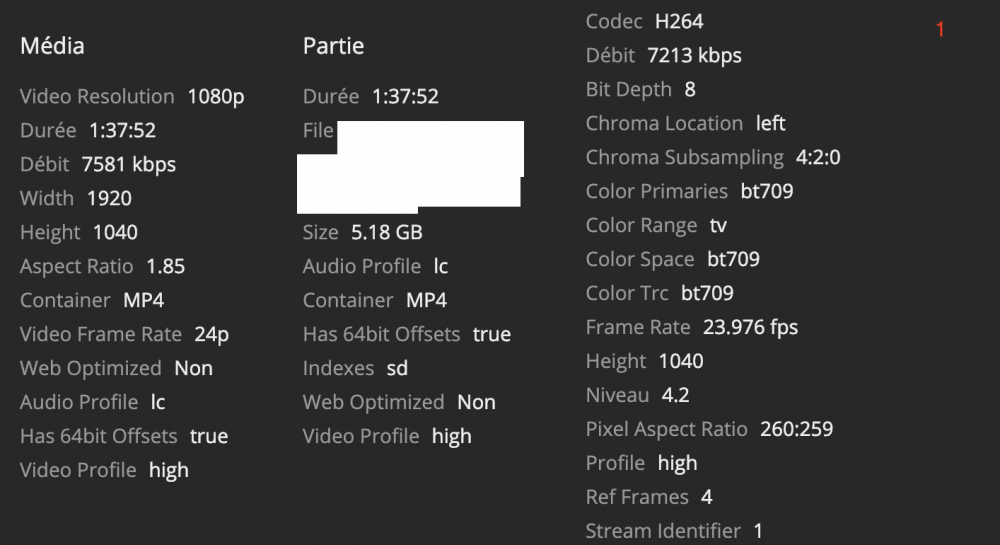Click the Média section heading
This screenshot has height=545, width=1000.
click(x=52, y=46)
